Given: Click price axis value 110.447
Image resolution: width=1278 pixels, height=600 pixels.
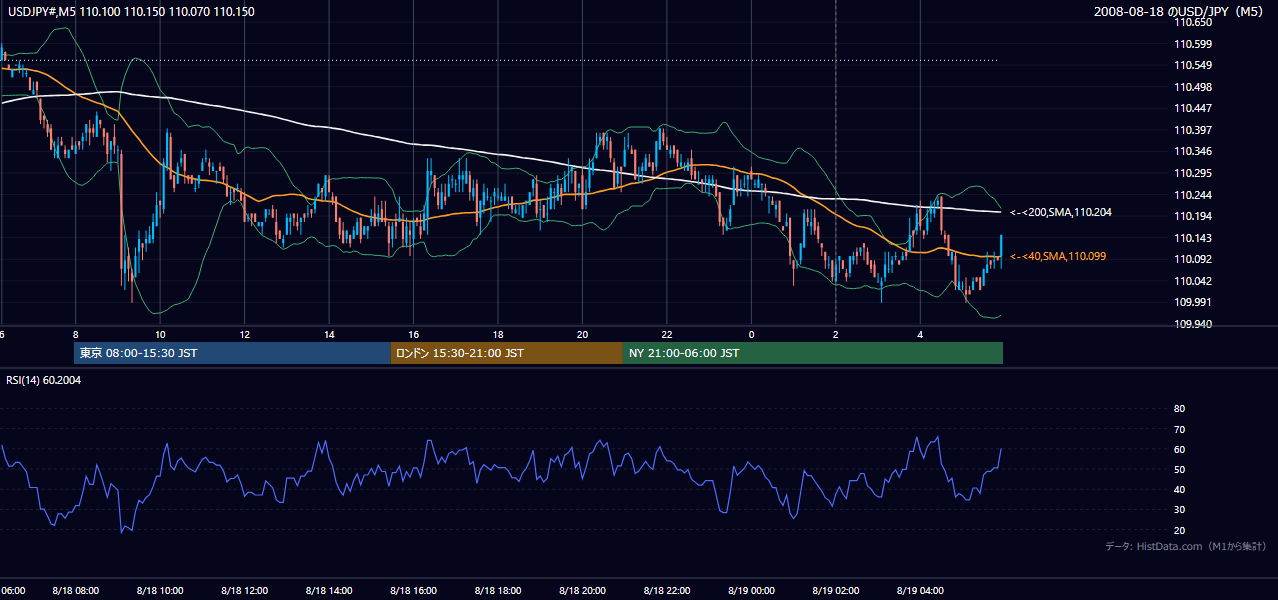Looking at the screenshot, I should [1195, 108].
